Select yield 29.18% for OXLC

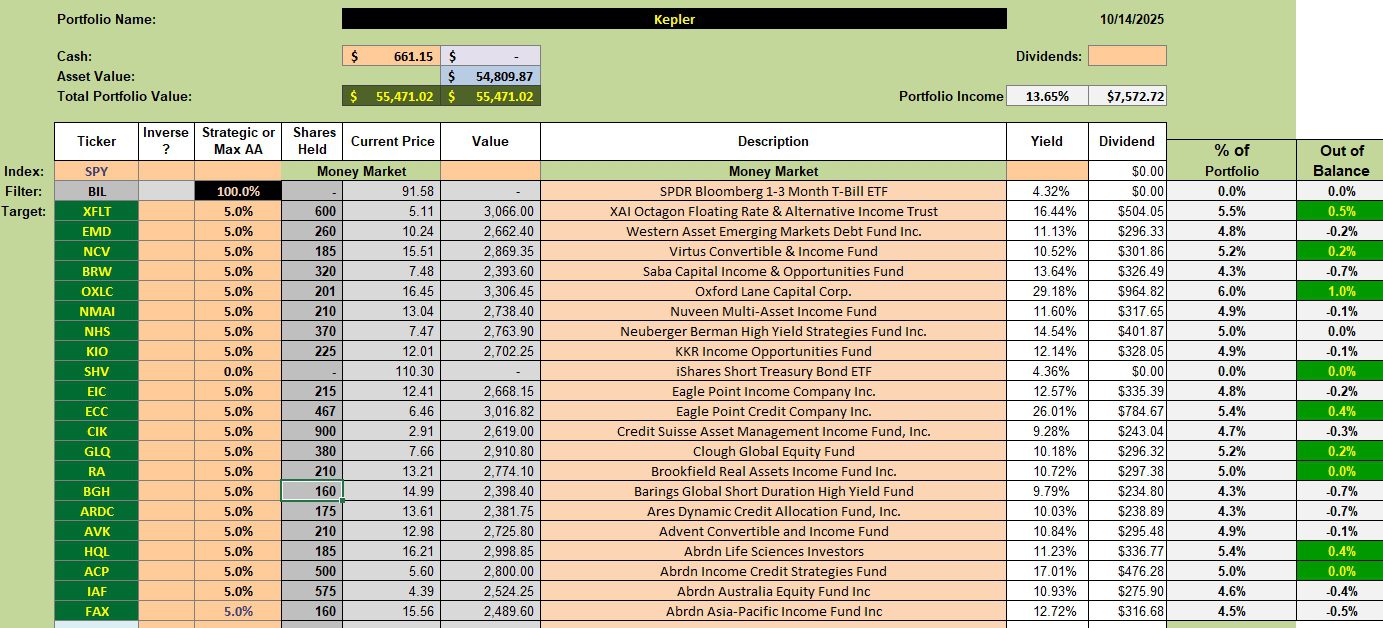(1047, 291)
